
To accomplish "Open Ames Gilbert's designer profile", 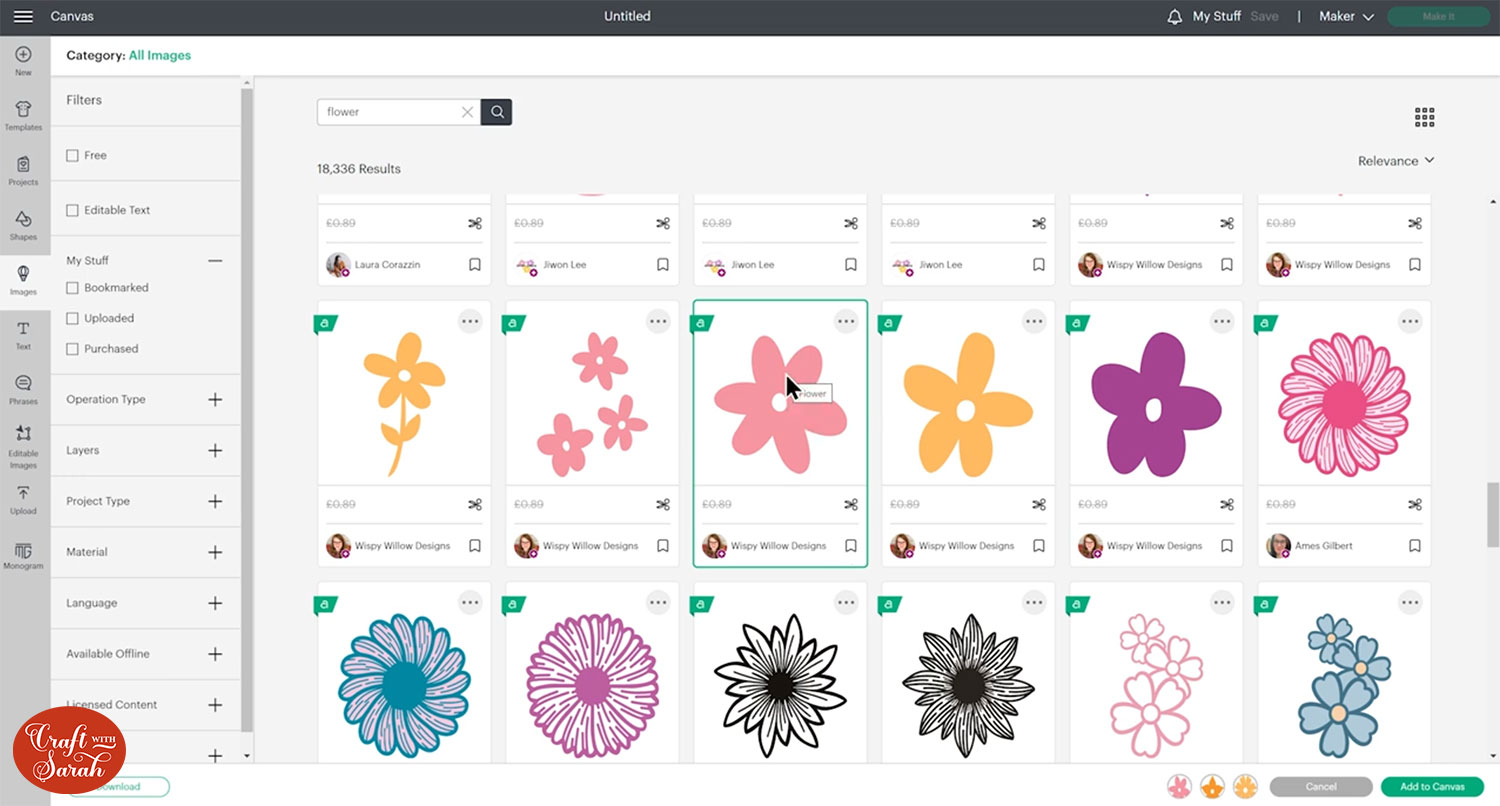I will pyautogui.click(x=1309, y=546).
